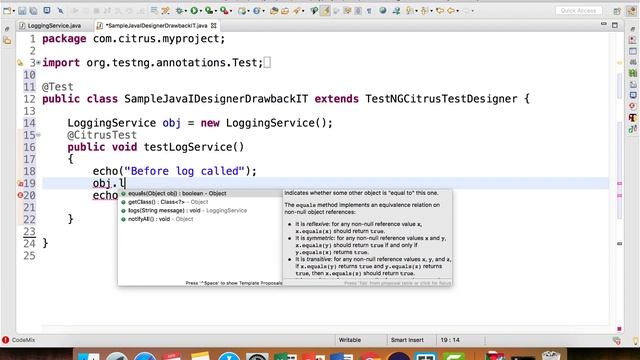Click the Quick Access search field

tap(578, 11)
